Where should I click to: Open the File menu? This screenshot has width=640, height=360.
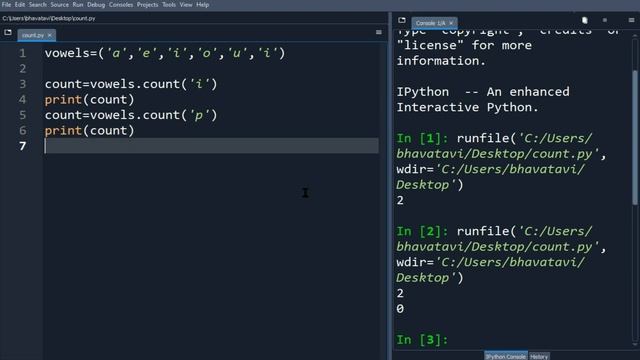pyautogui.click(x=6, y=5)
